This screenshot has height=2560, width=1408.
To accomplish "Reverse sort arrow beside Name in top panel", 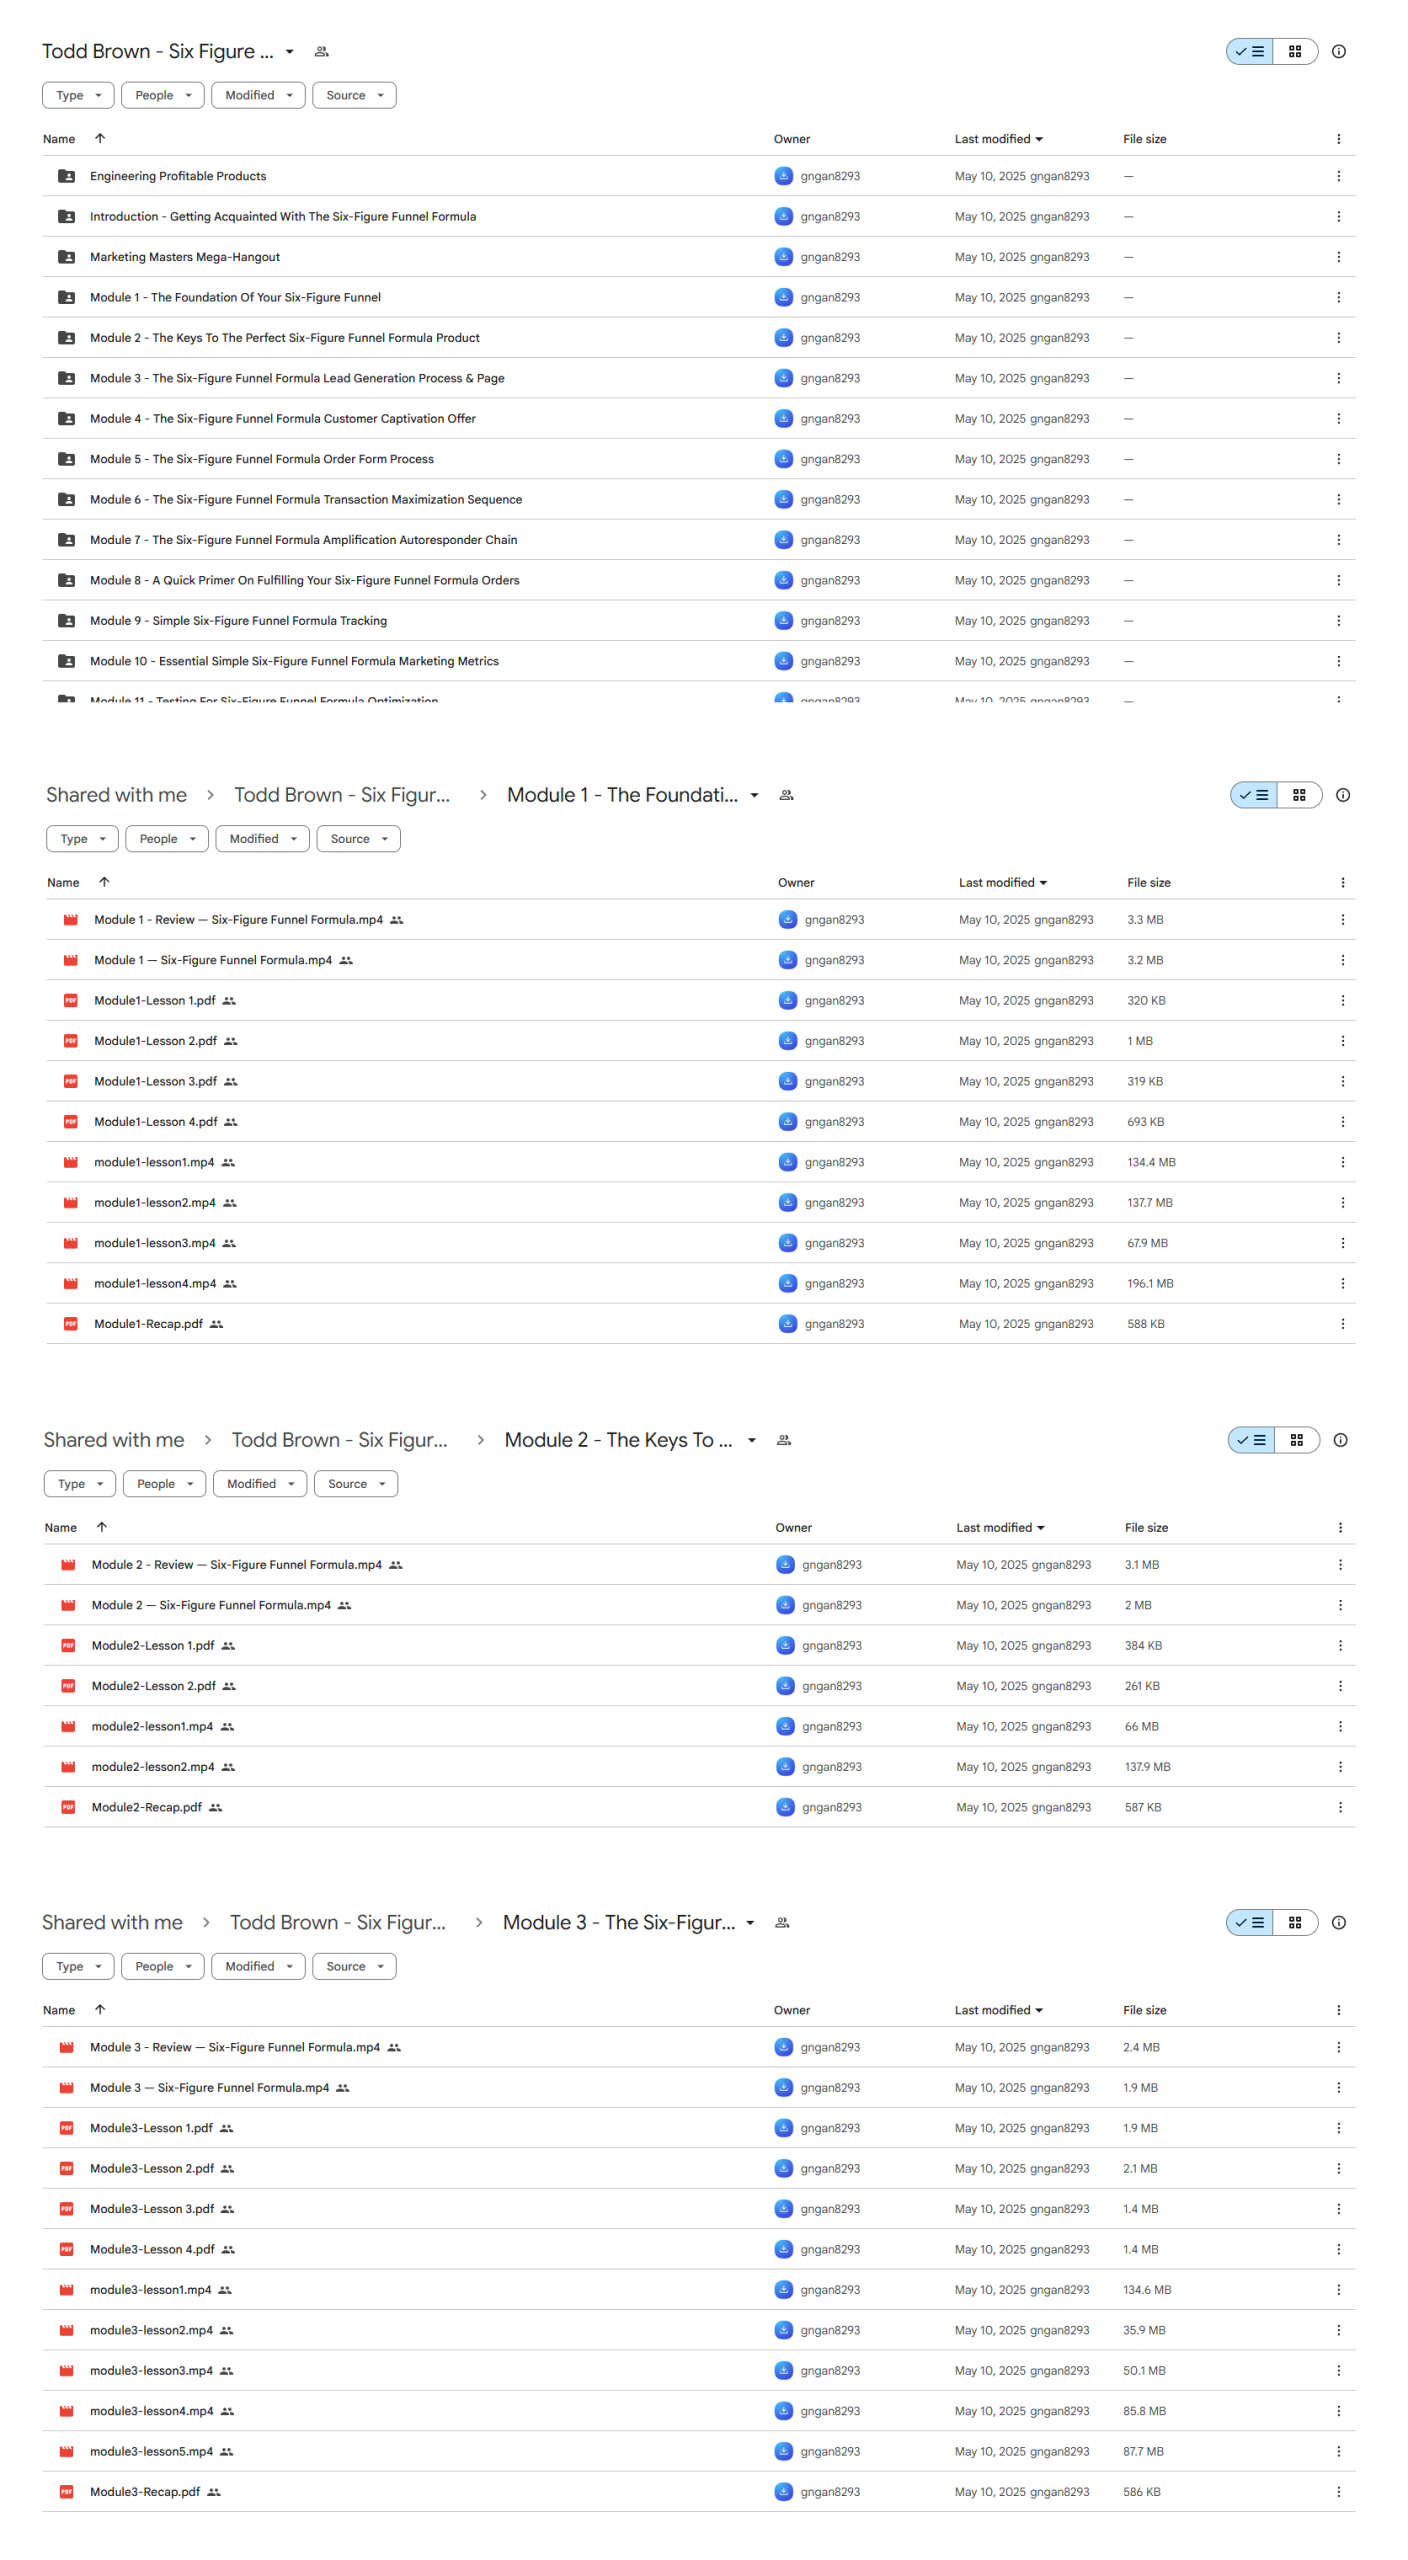I will 100,138.
